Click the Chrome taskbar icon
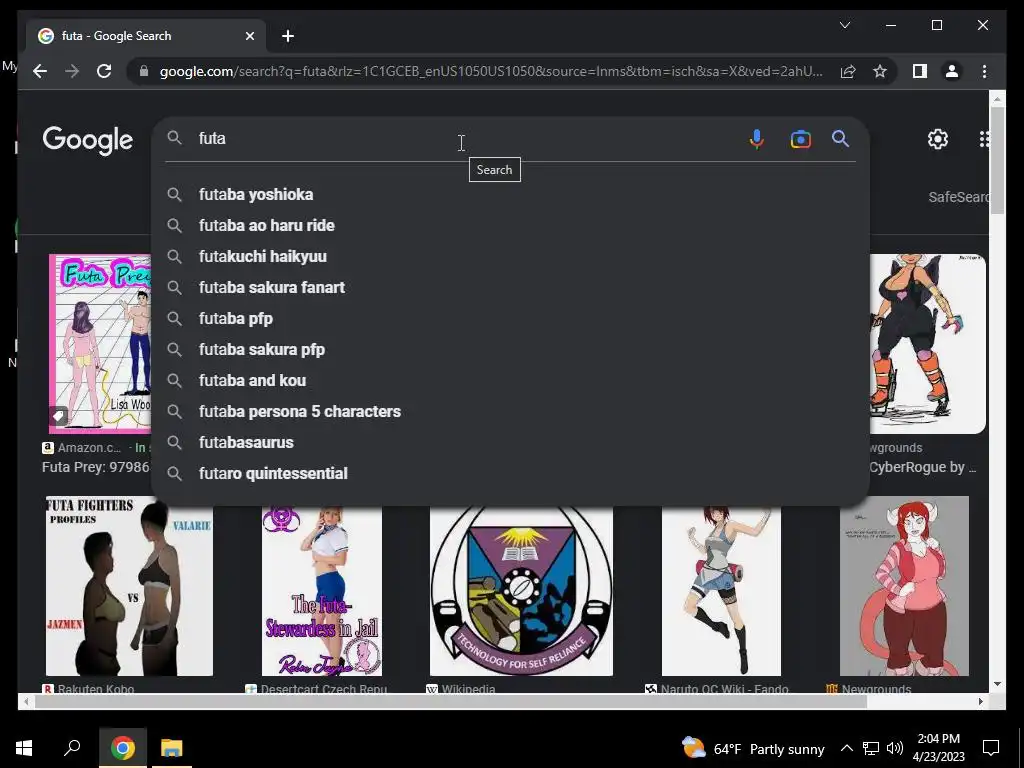Image resolution: width=1024 pixels, height=768 pixels. click(x=122, y=748)
